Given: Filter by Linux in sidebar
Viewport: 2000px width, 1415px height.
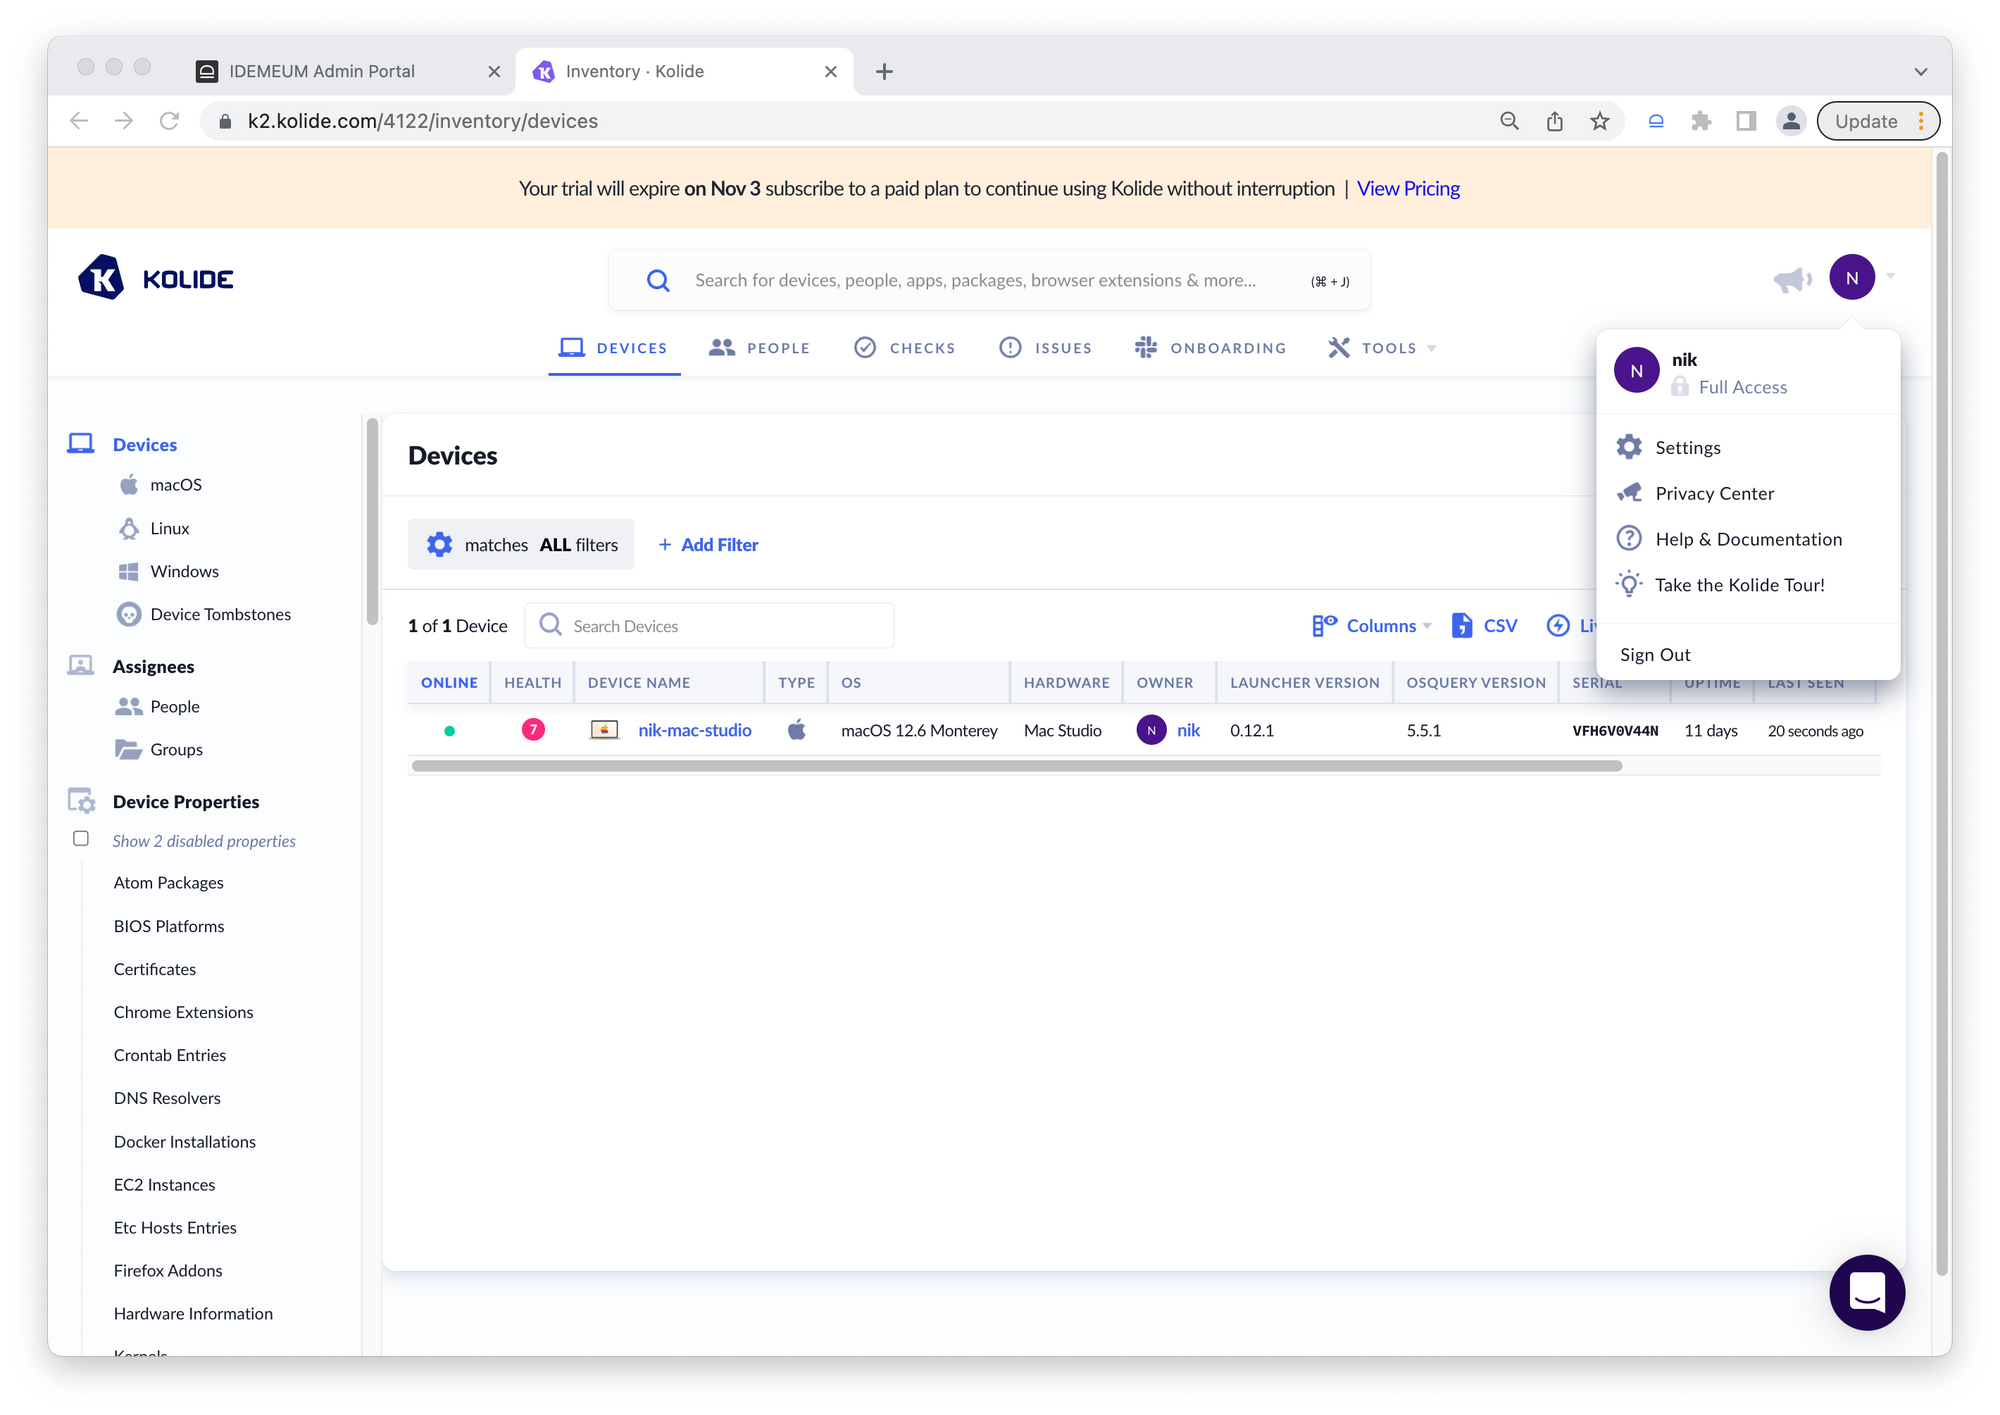Looking at the screenshot, I should pyautogui.click(x=169, y=528).
